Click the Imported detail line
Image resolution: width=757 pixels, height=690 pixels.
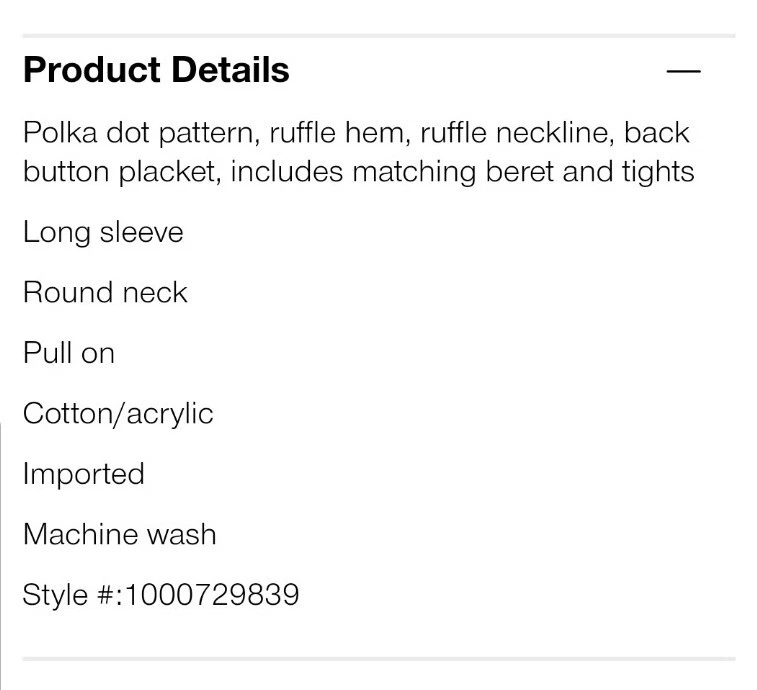84,473
